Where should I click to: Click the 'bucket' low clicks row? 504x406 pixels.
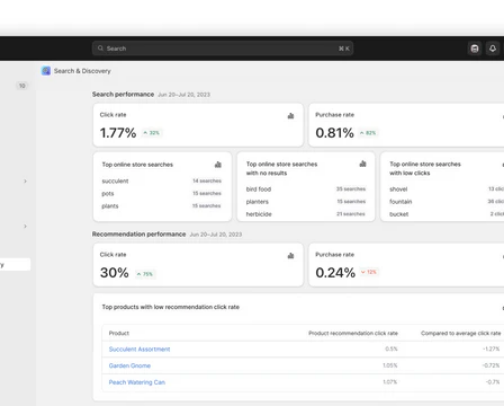click(x=447, y=214)
